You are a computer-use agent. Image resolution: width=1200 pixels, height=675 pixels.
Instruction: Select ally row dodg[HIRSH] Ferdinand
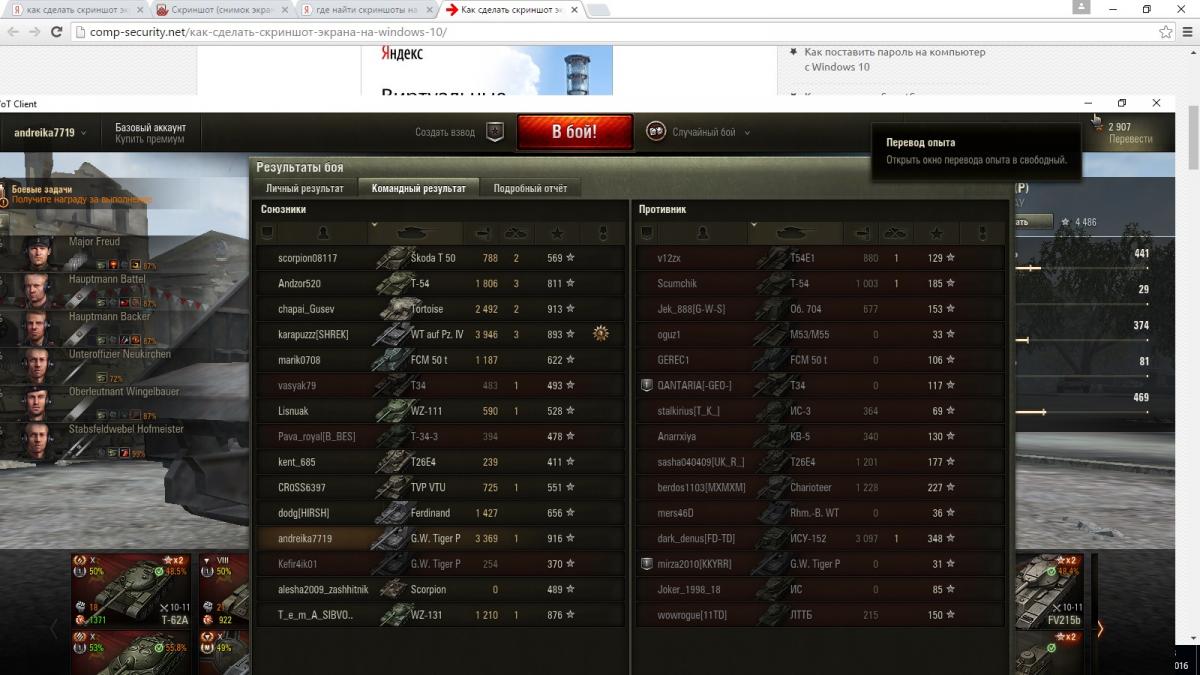tap(440, 513)
